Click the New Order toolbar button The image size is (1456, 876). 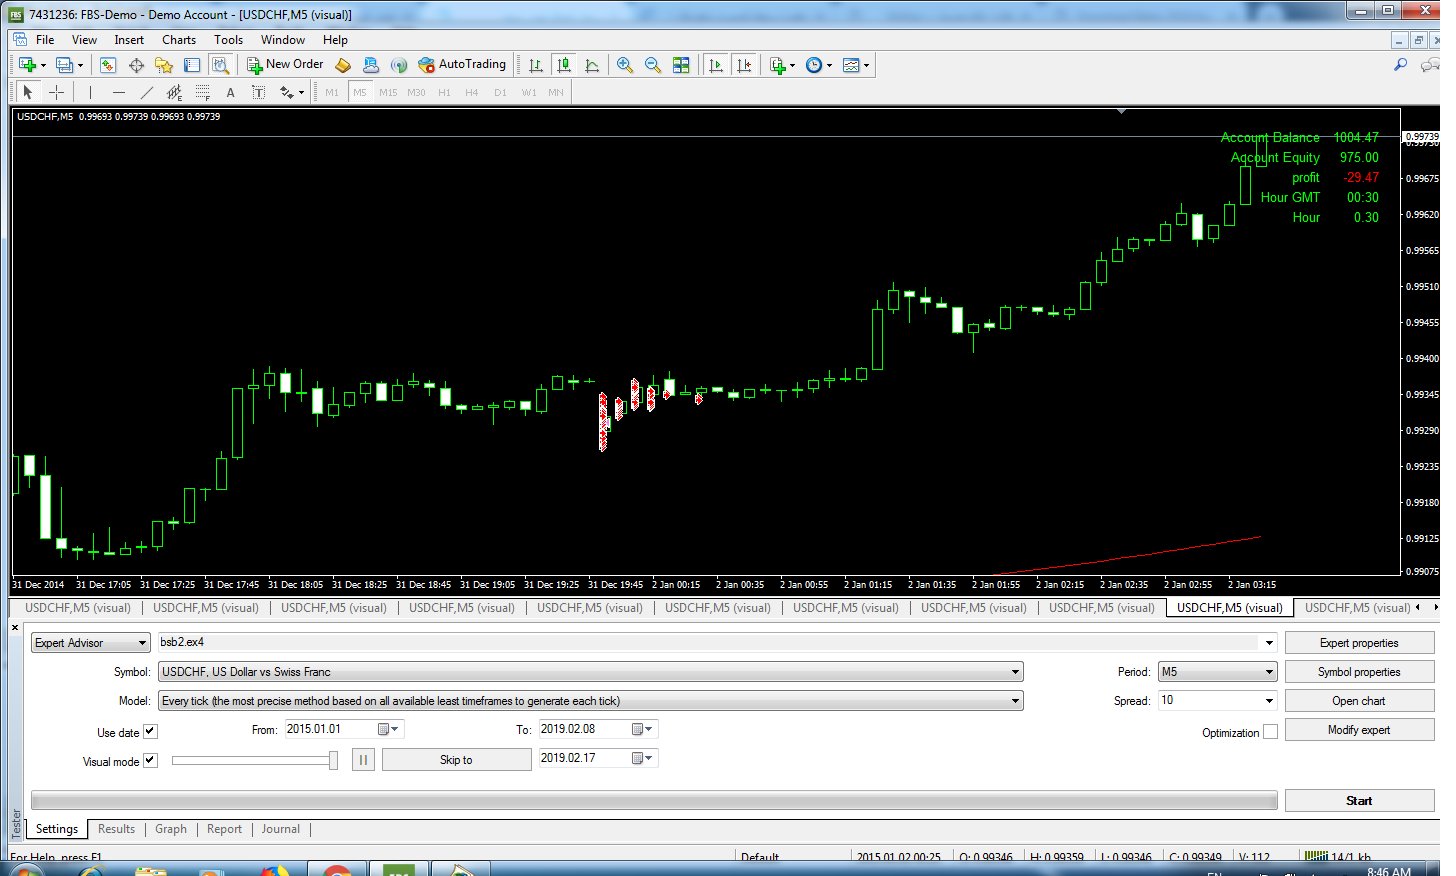(x=286, y=65)
